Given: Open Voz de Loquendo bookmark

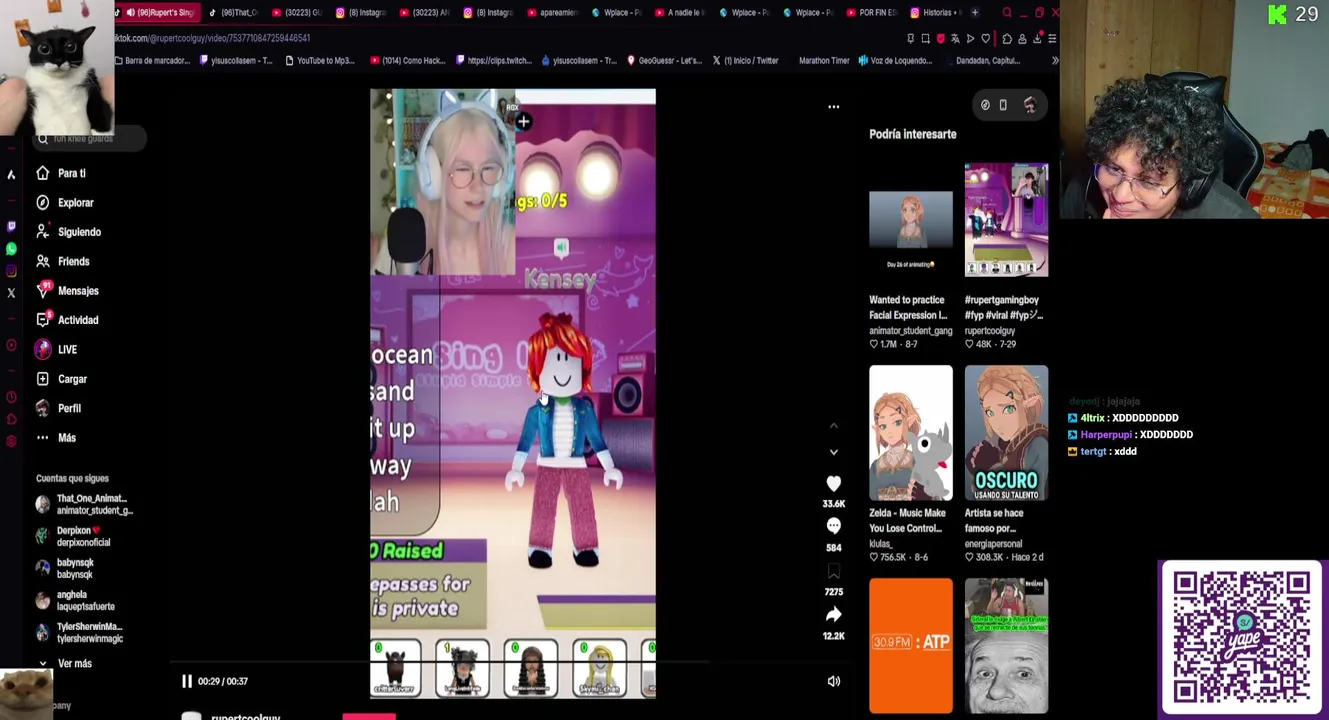Looking at the screenshot, I should (x=896, y=61).
